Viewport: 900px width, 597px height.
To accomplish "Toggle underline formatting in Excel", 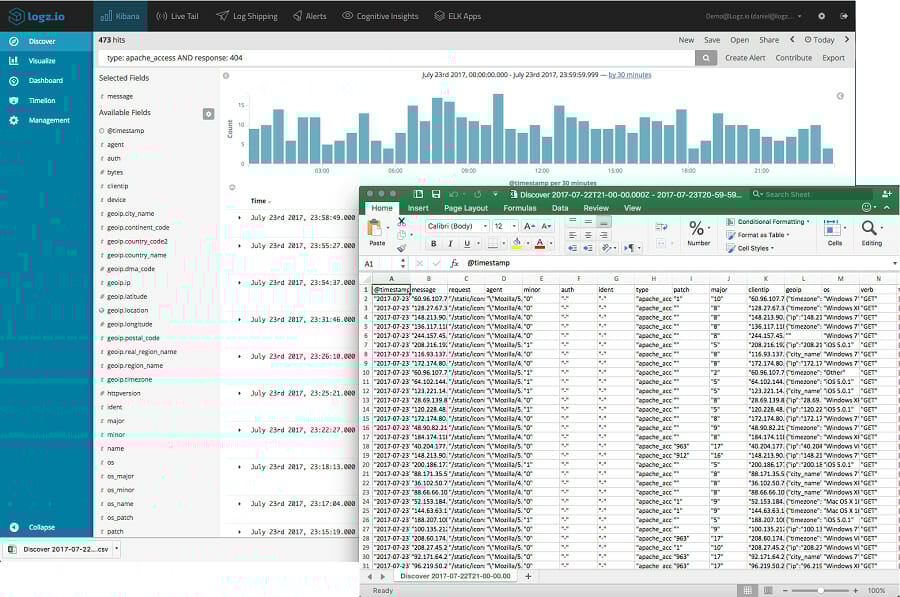I will pos(467,244).
